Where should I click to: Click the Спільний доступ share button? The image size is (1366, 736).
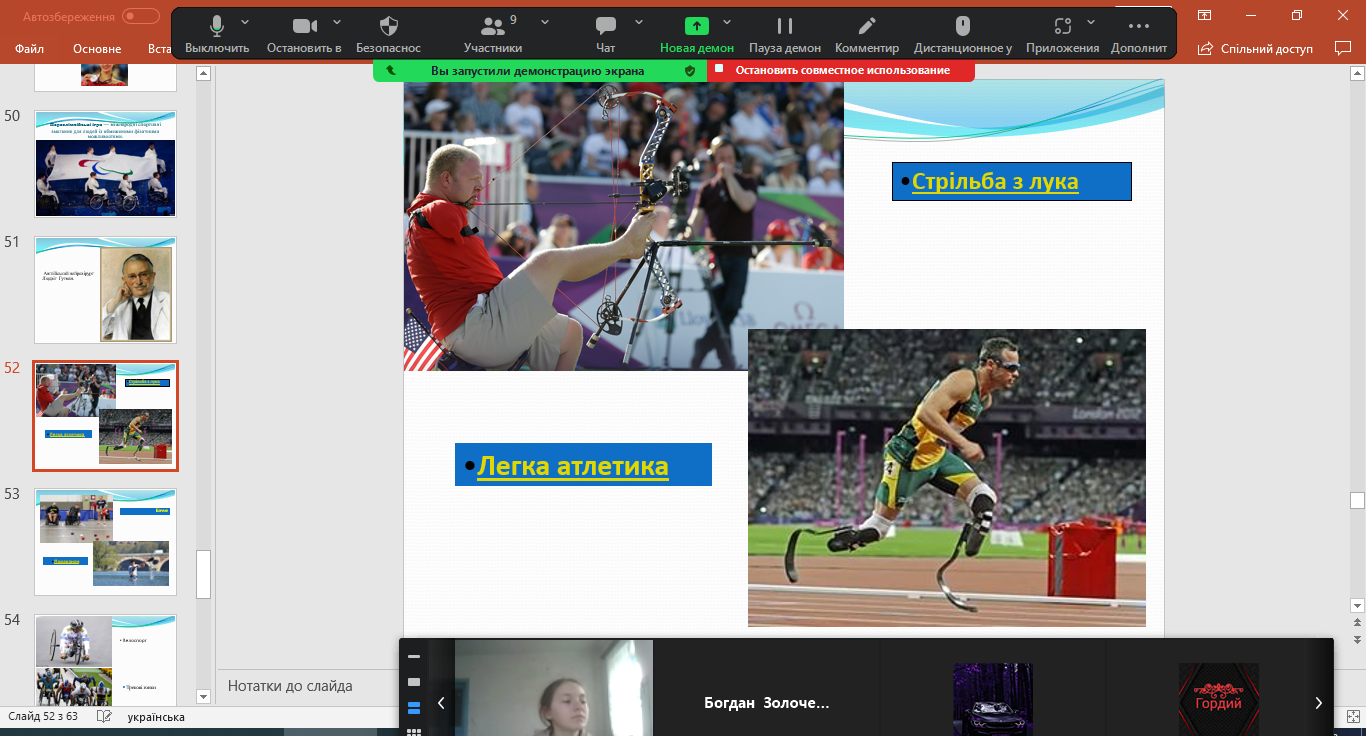click(x=1255, y=48)
